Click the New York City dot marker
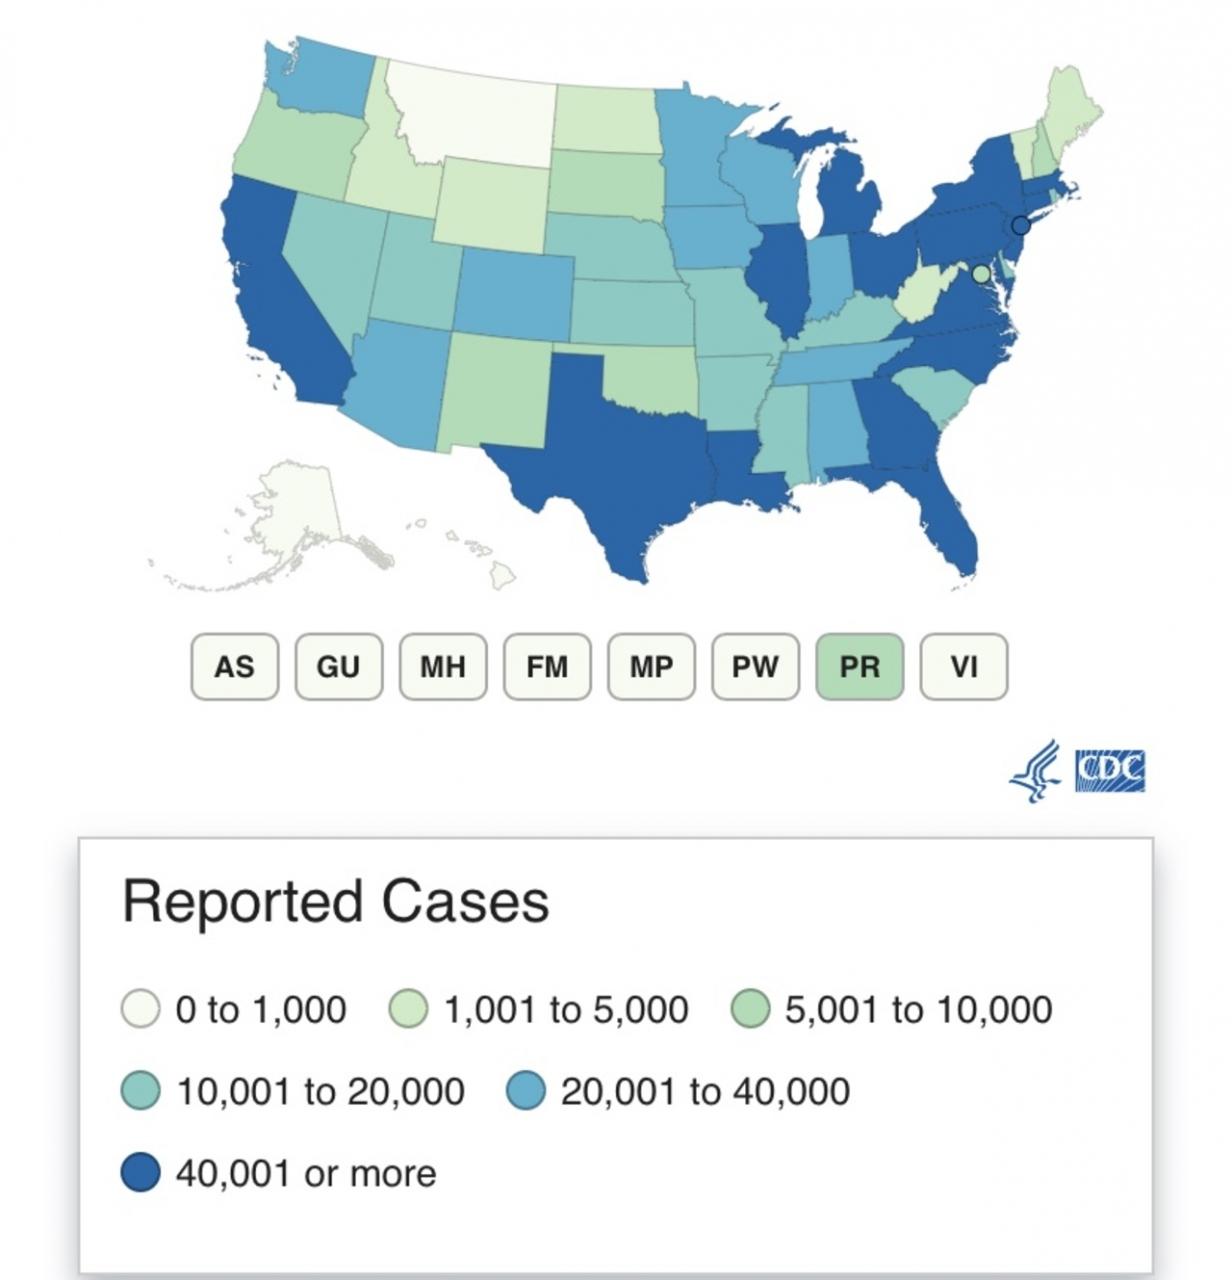The width and height of the screenshot is (1232, 1280). click(x=1020, y=225)
